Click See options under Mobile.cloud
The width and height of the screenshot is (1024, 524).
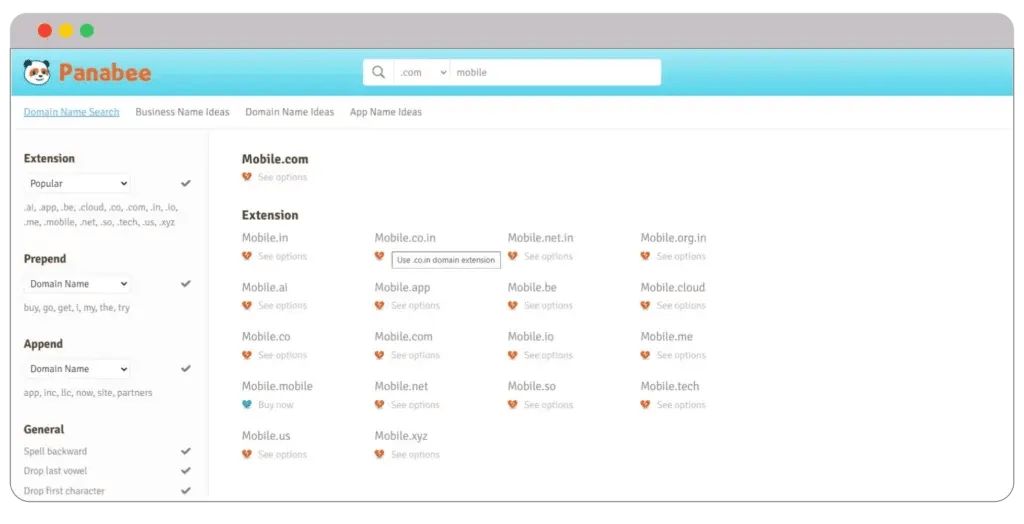pos(681,306)
